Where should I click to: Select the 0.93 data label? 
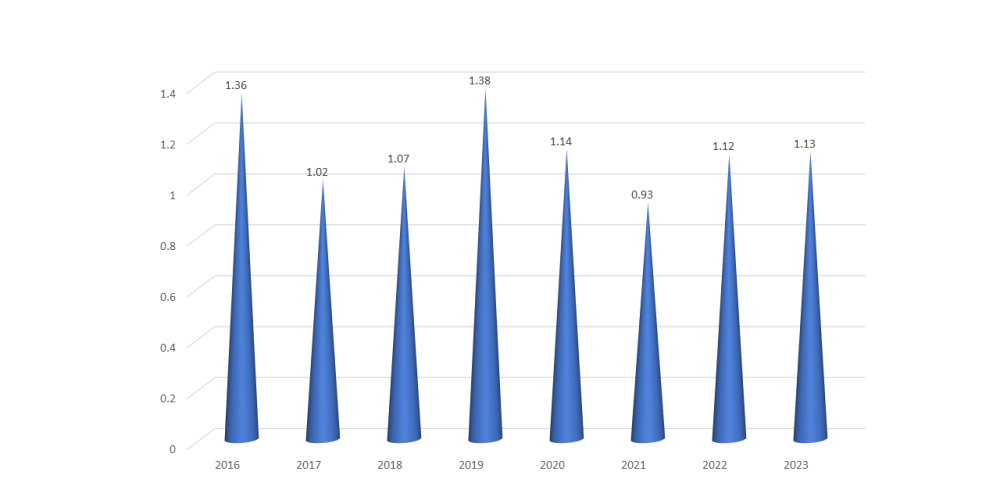pos(642,194)
